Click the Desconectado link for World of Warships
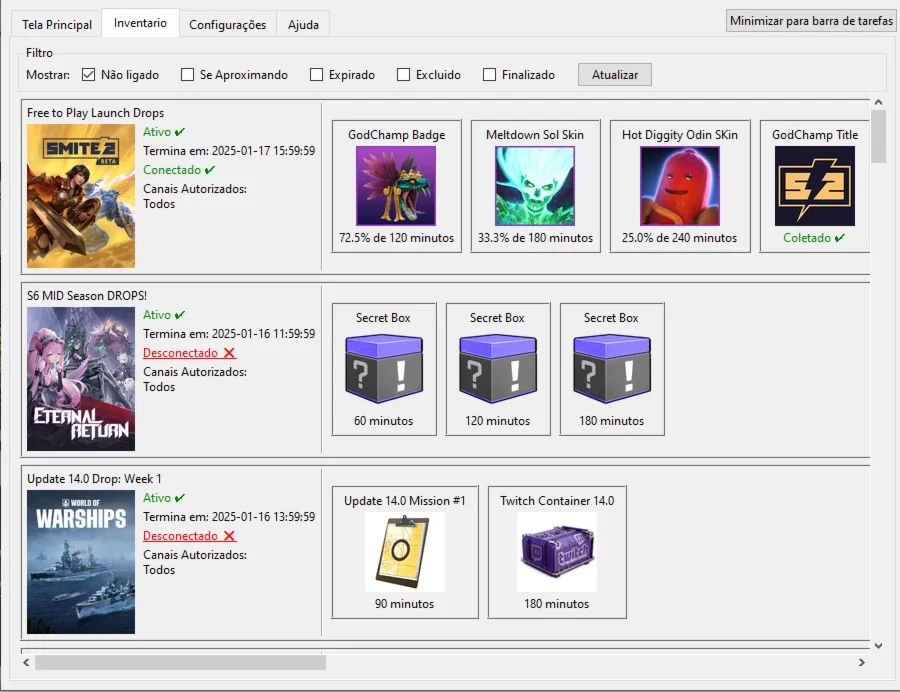This screenshot has height=692, width=900. point(189,536)
